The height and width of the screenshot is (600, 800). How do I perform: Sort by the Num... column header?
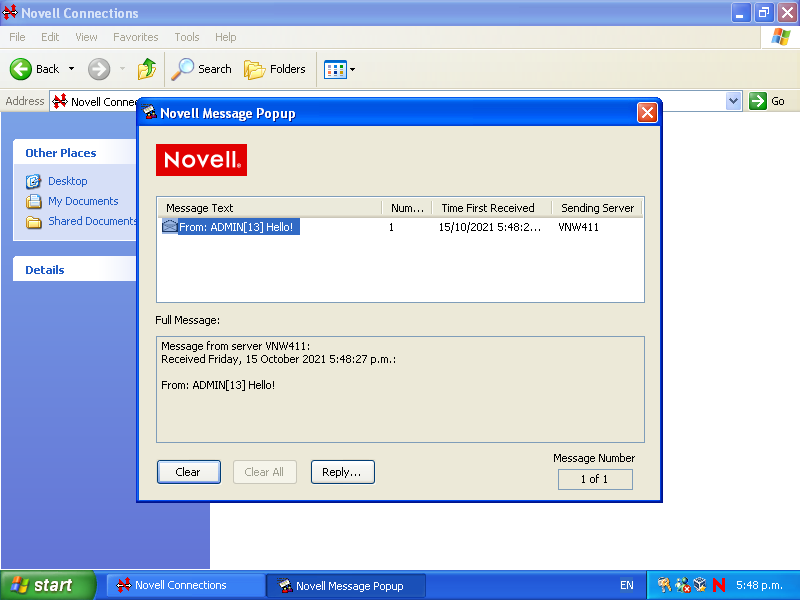[407, 208]
